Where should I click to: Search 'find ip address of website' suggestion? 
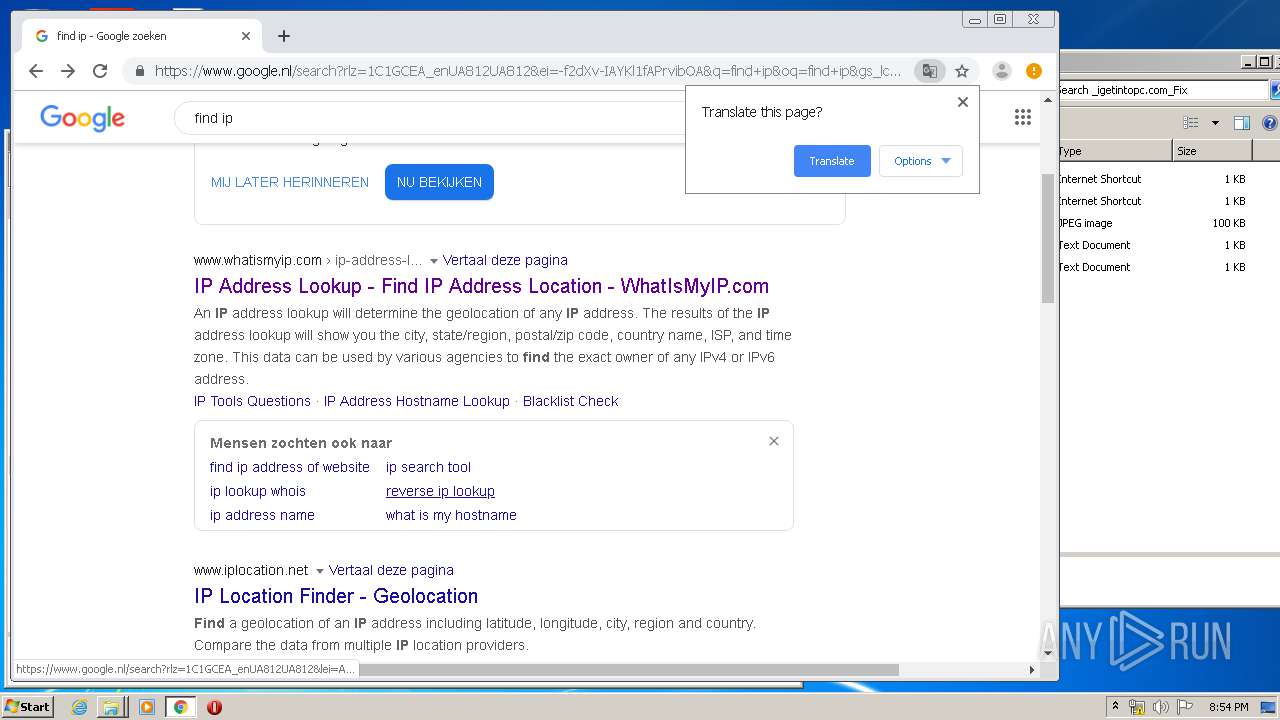coord(290,467)
